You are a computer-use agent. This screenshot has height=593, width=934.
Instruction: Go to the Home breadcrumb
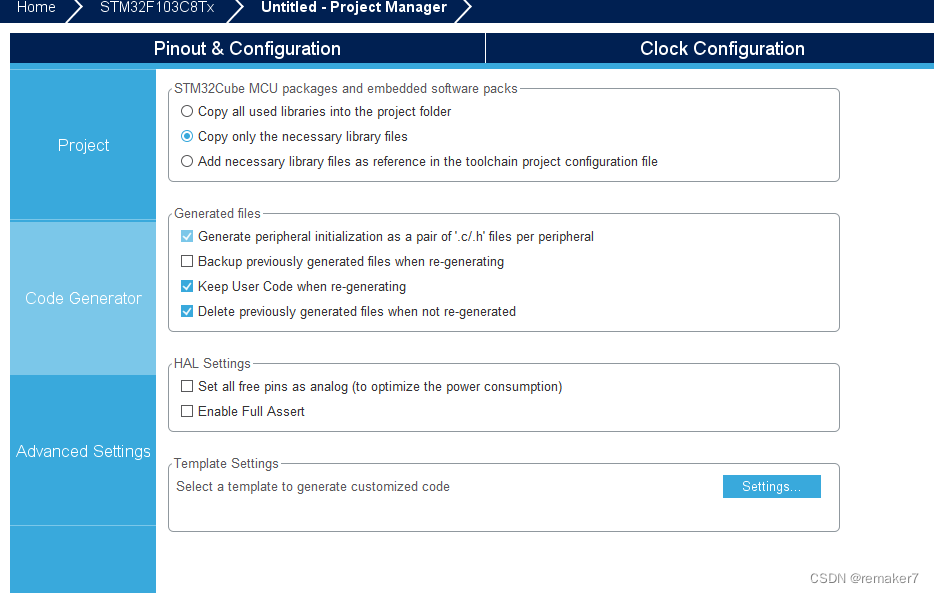point(36,8)
